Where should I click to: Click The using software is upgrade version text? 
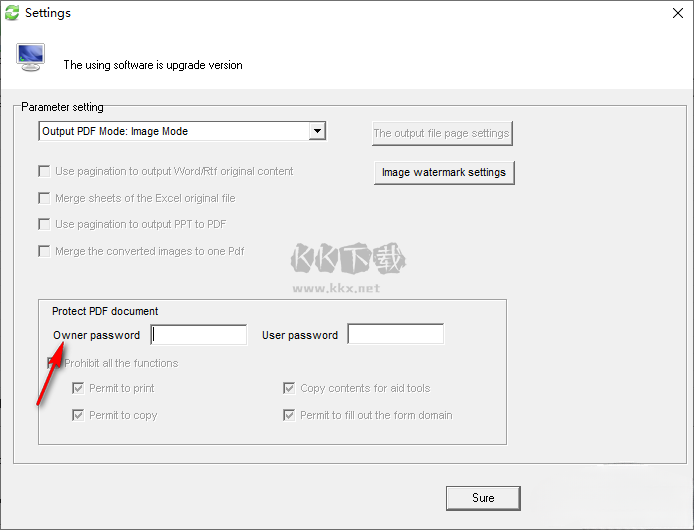[153, 65]
